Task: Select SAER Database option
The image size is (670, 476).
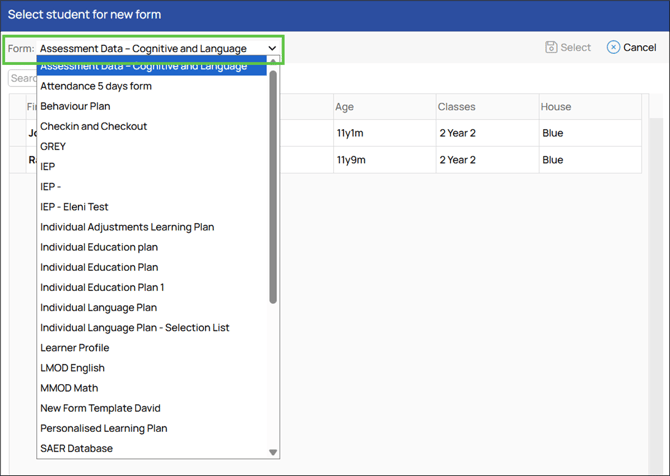Action: 76,448
